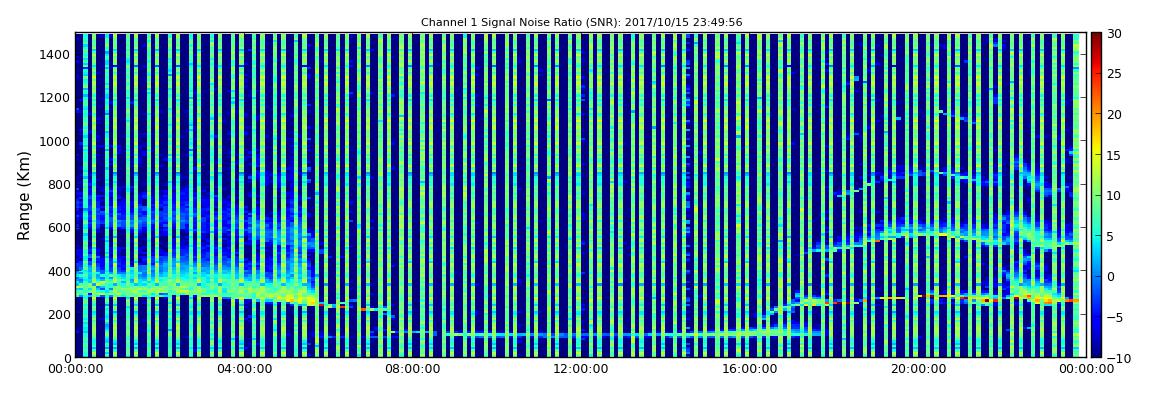The height and width of the screenshot is (407, 1150).
Task: Click the 200 tick on Range axis
Action: coord(59,315)
